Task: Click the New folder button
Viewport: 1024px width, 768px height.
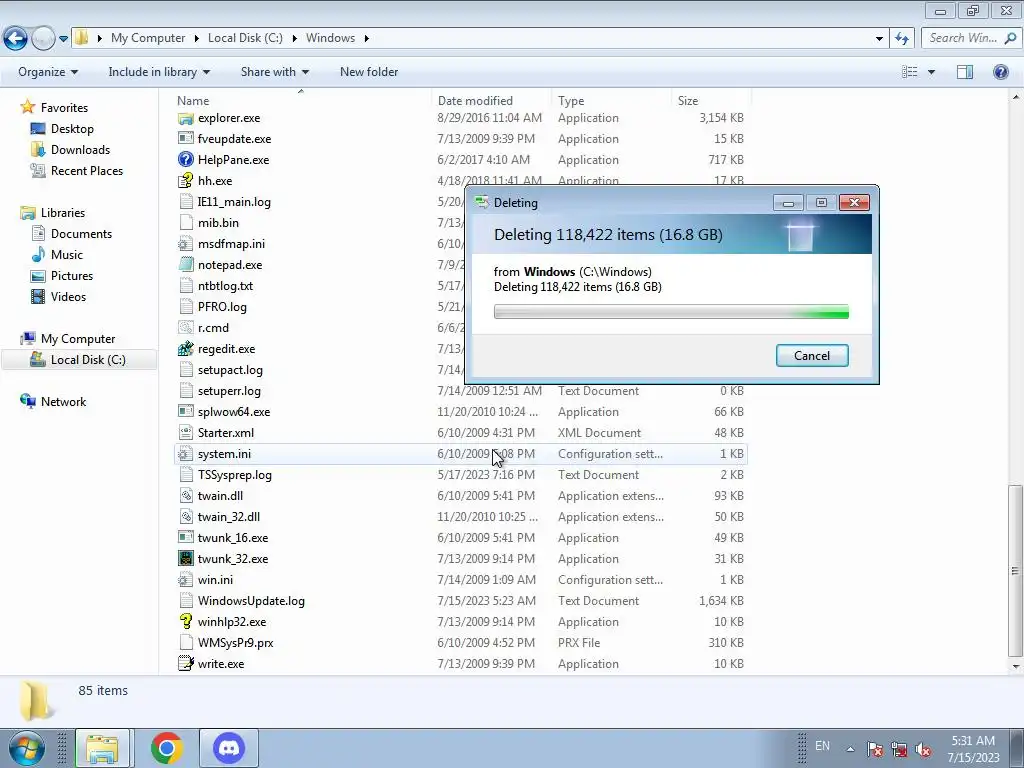Action: pyautogui.click(x=369, y=72)
